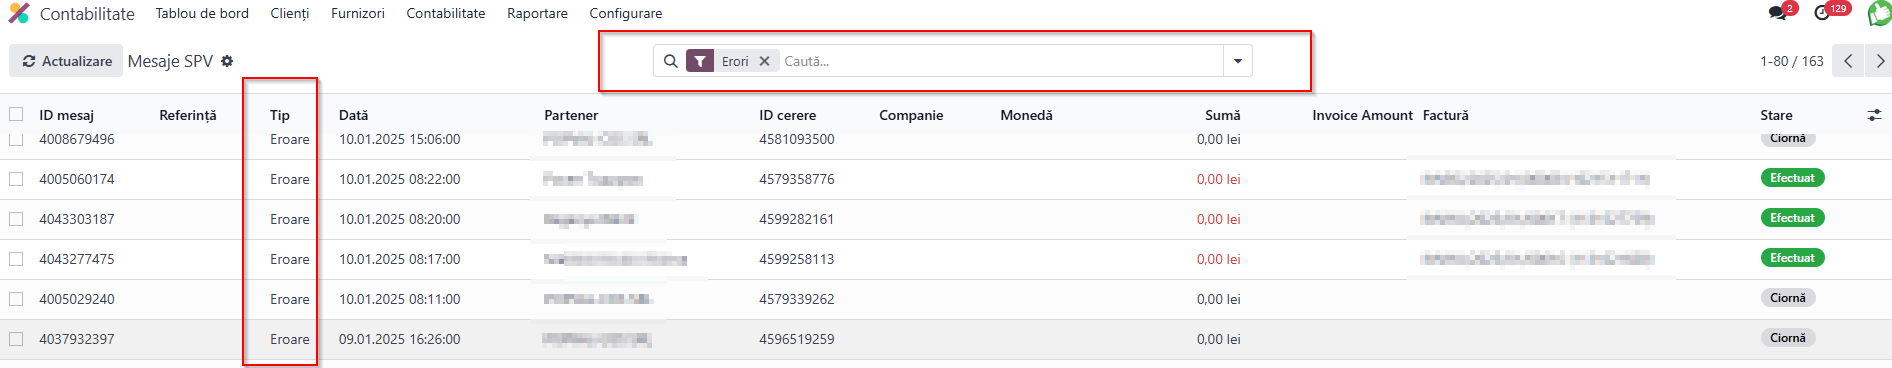Screen dimensions: 1892x368
Task: Sort by the Partener column header
Action: click(x=571, y=115)
